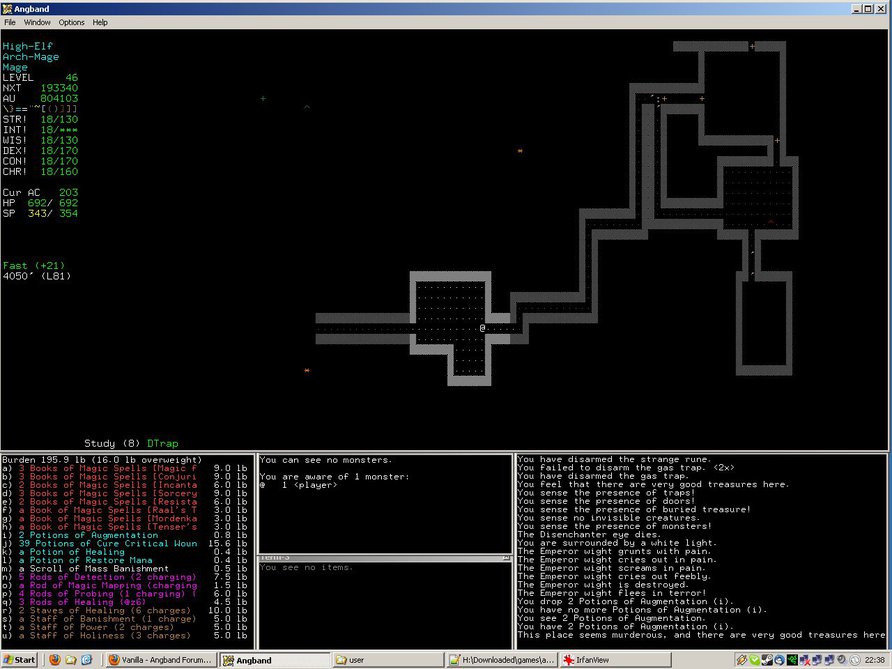Image resolution: width=892 pixels, height=669 pixels.
Task: Launch Firefox from the quick launch bar
Action: coord(54,660)
